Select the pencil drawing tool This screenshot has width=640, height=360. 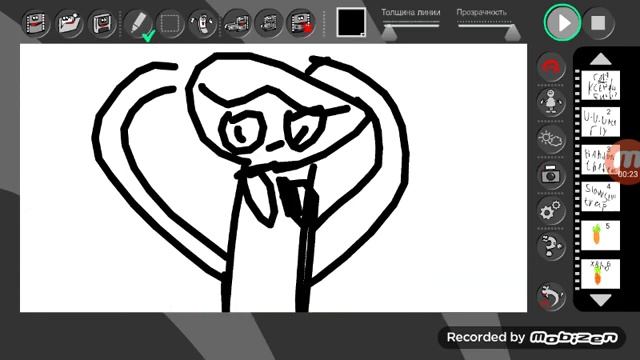(139, 23)
